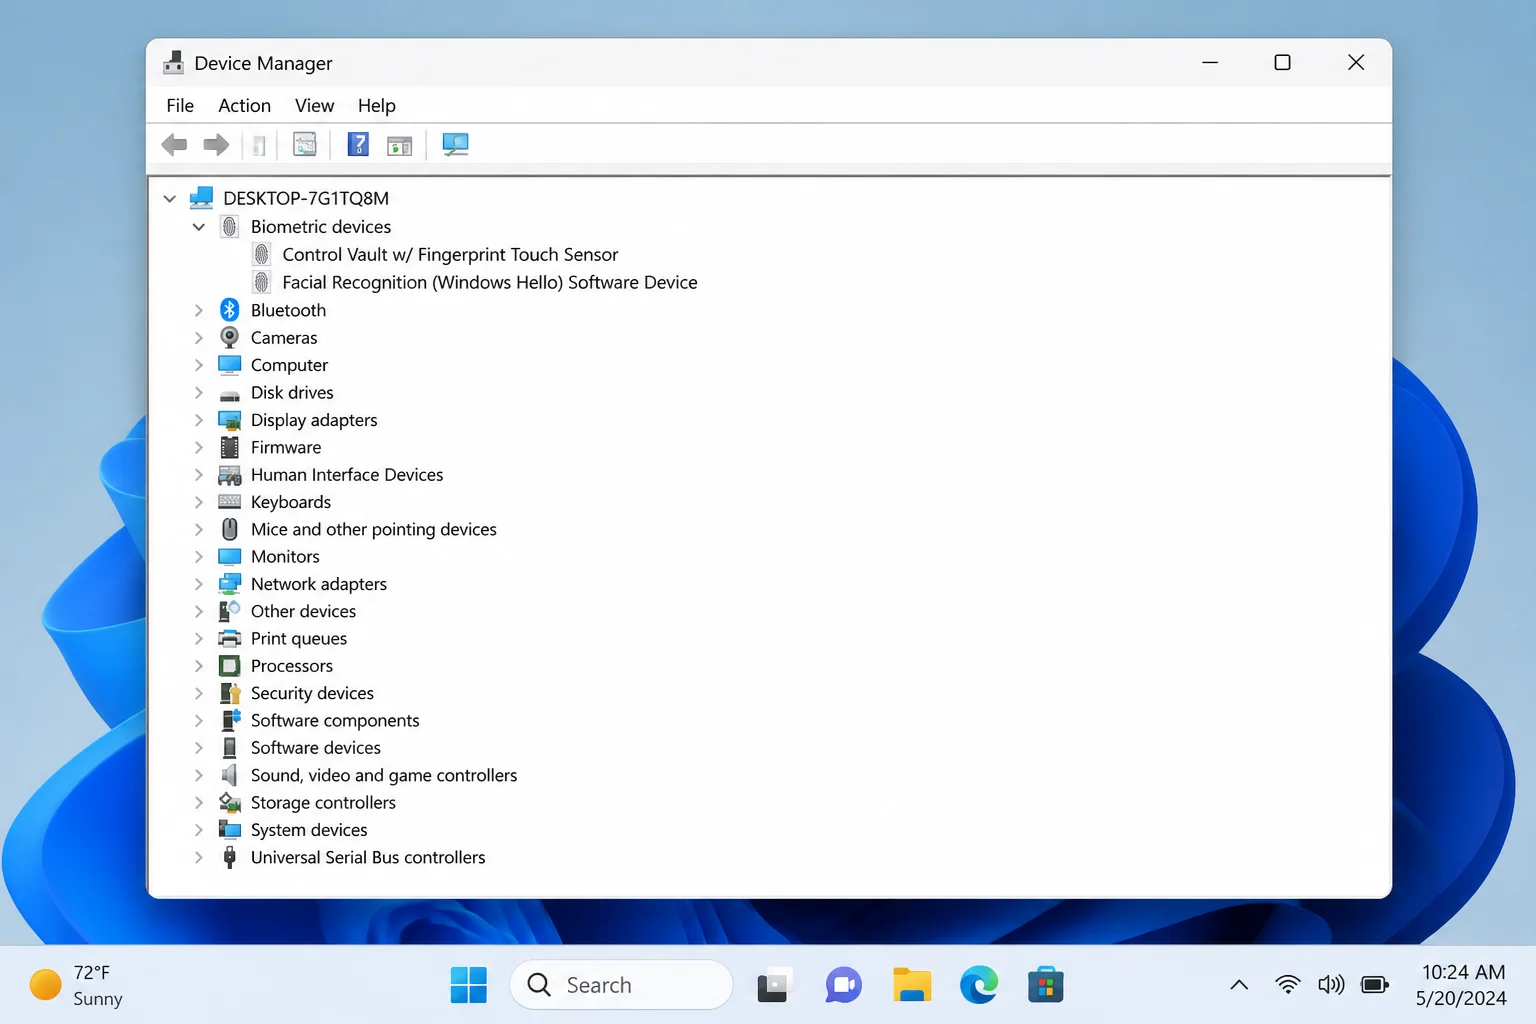Click the Forward arrow toolbar icon

click(216, 145)
